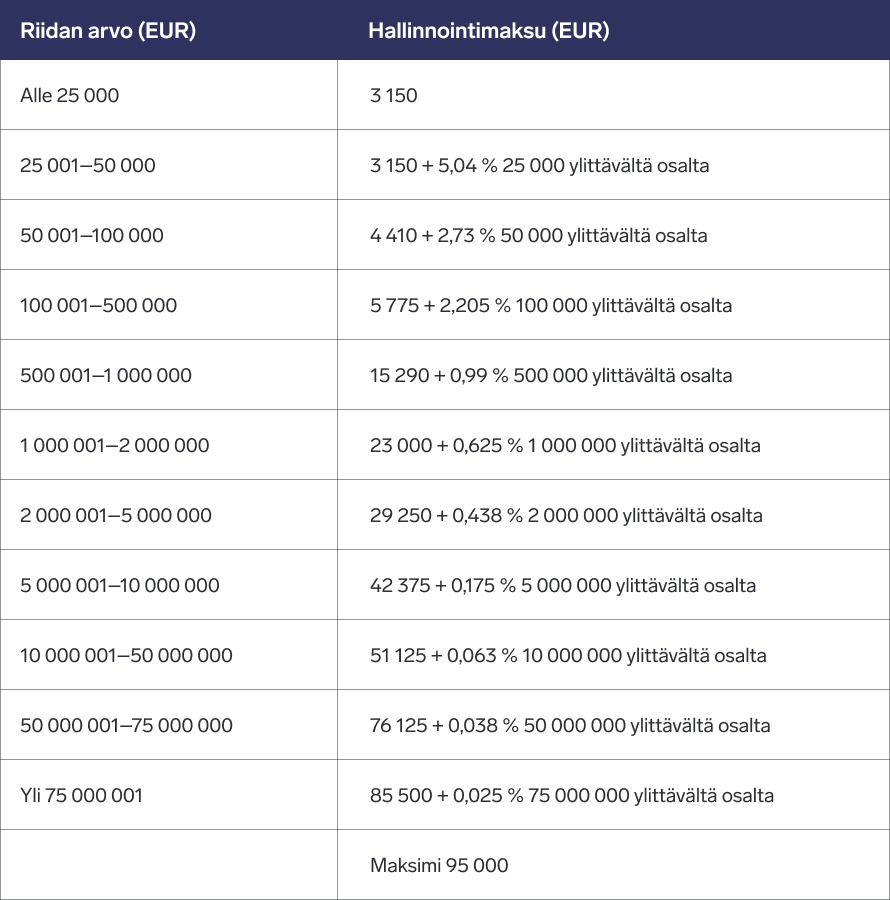This screenshot has width=890, height=900.
Task: Select the '5 000 001–10 000 000' range cell
Action: coord(120,586)
